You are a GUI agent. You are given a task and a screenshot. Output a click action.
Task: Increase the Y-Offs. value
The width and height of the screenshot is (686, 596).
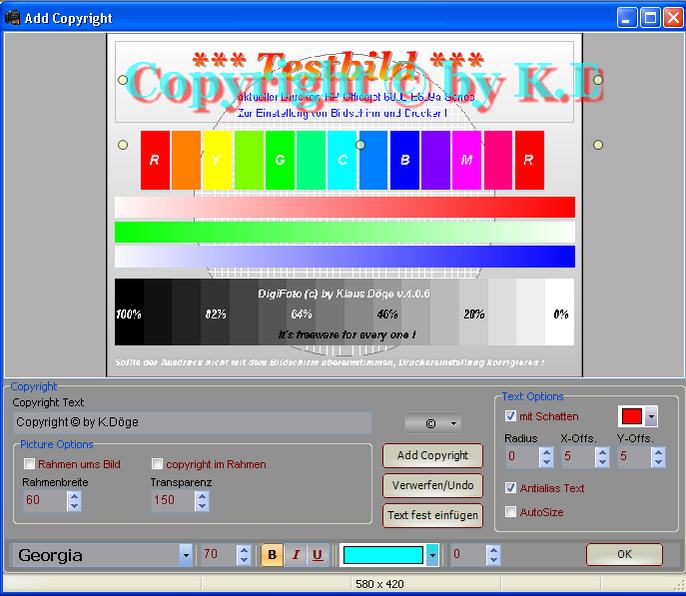point(658,452)
